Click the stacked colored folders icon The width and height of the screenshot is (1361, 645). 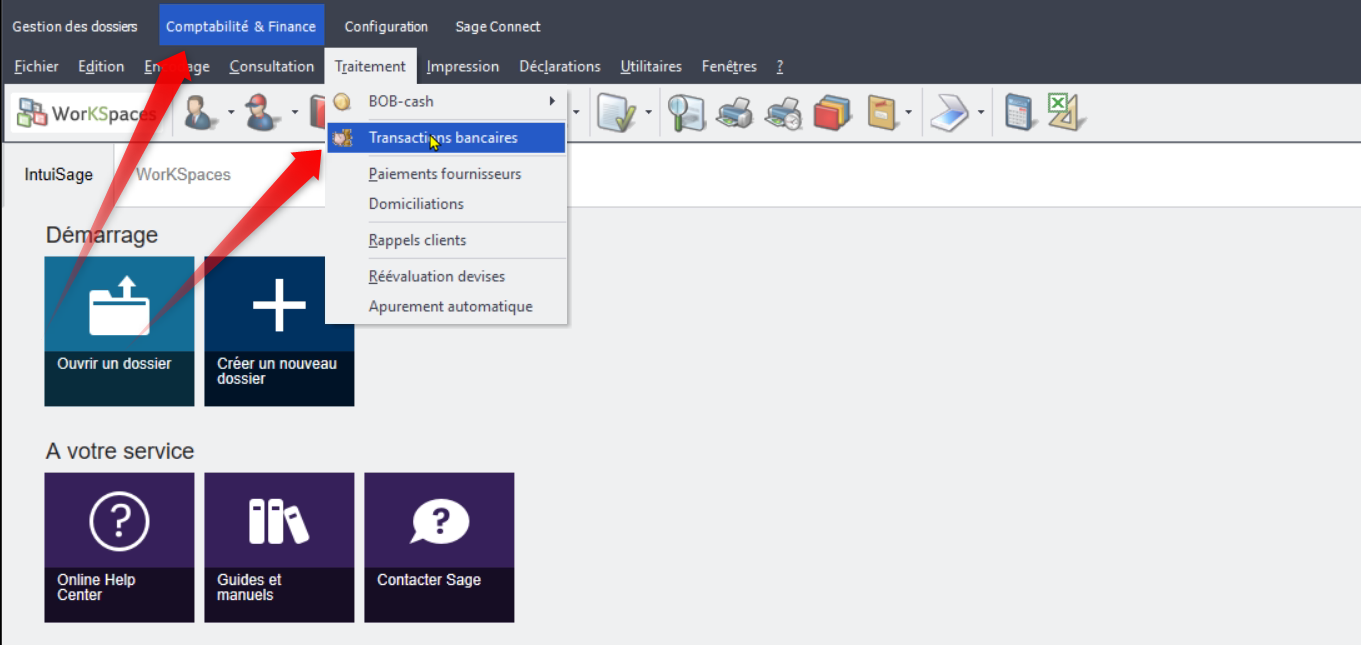coord(831,113)
